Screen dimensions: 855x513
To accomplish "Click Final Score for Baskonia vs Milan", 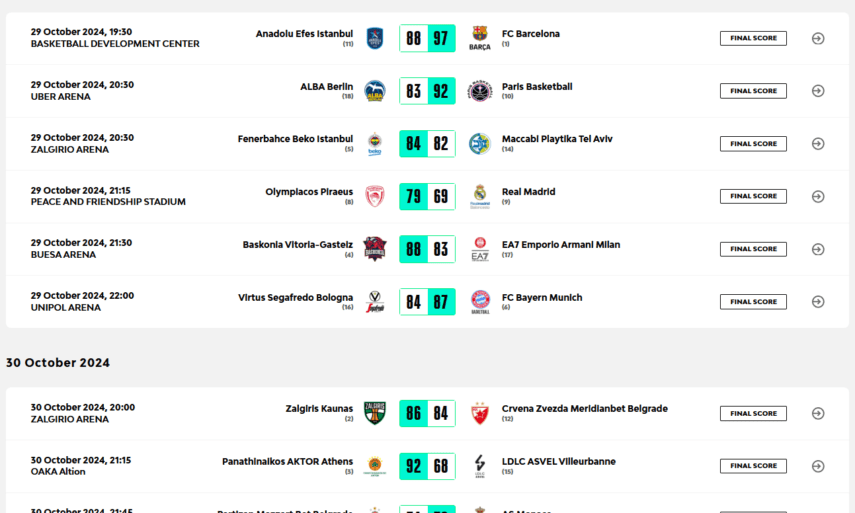I will [753, 249].
